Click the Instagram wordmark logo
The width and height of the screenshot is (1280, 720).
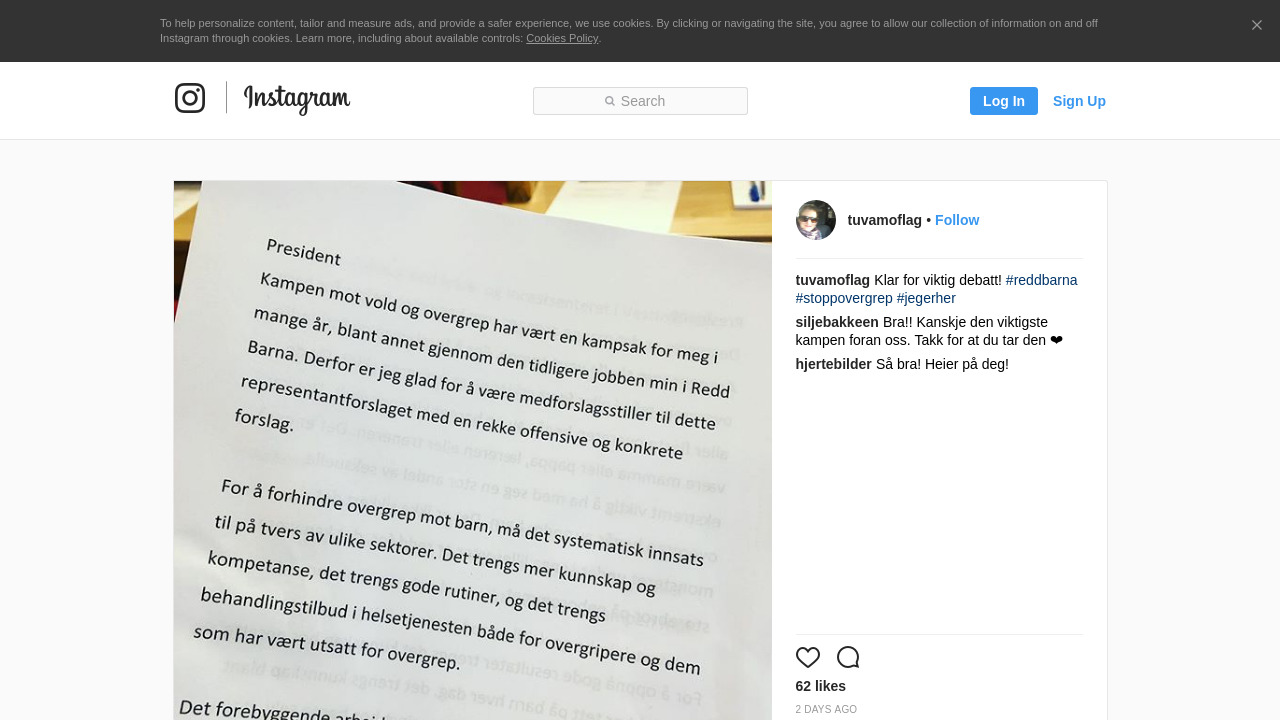tap(297, 99)
